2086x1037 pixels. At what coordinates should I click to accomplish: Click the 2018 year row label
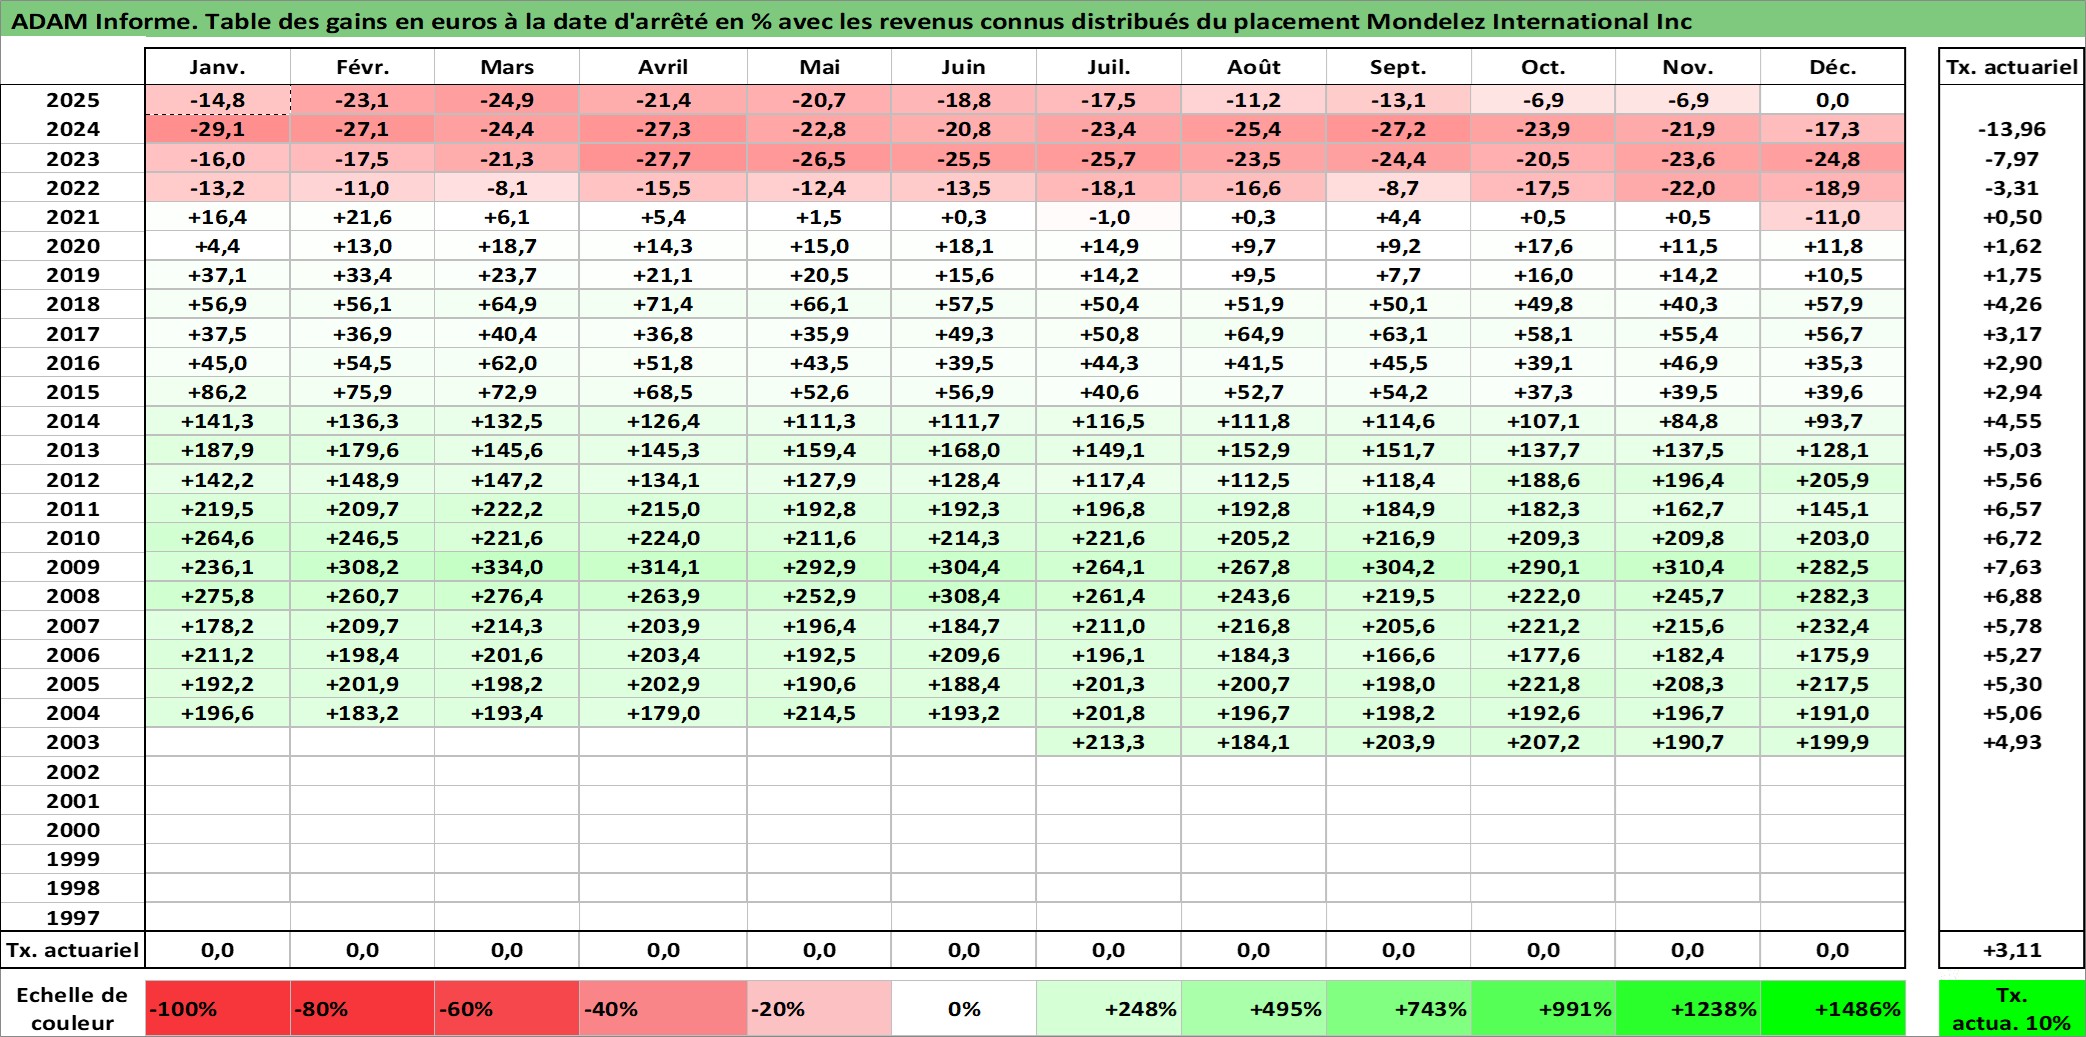[73, 304]
